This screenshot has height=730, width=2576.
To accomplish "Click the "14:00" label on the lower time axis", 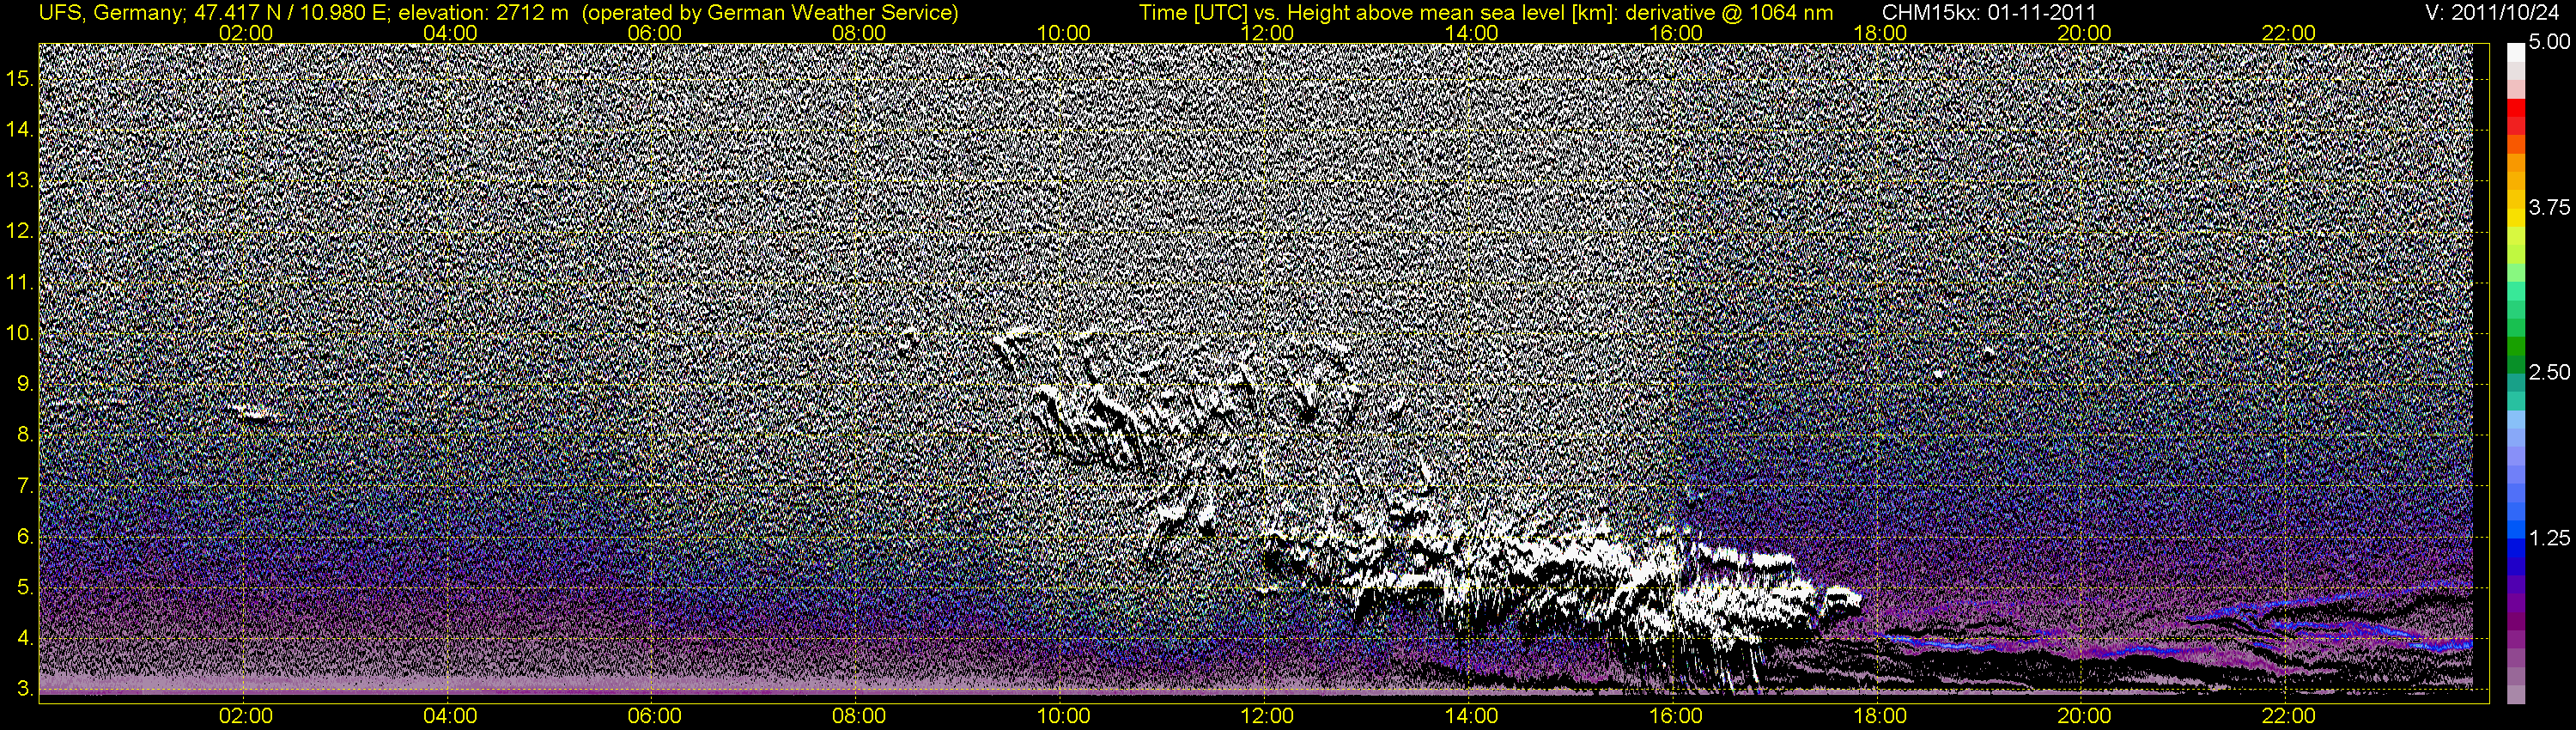I will point(1472,717).
